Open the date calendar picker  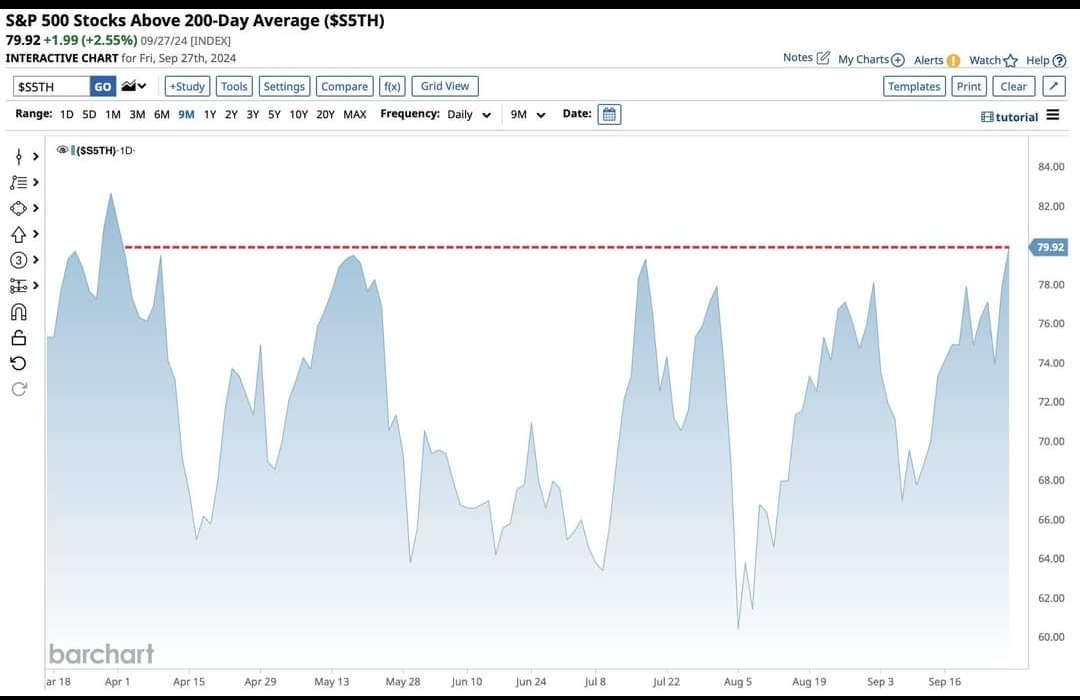coord(609,114)
